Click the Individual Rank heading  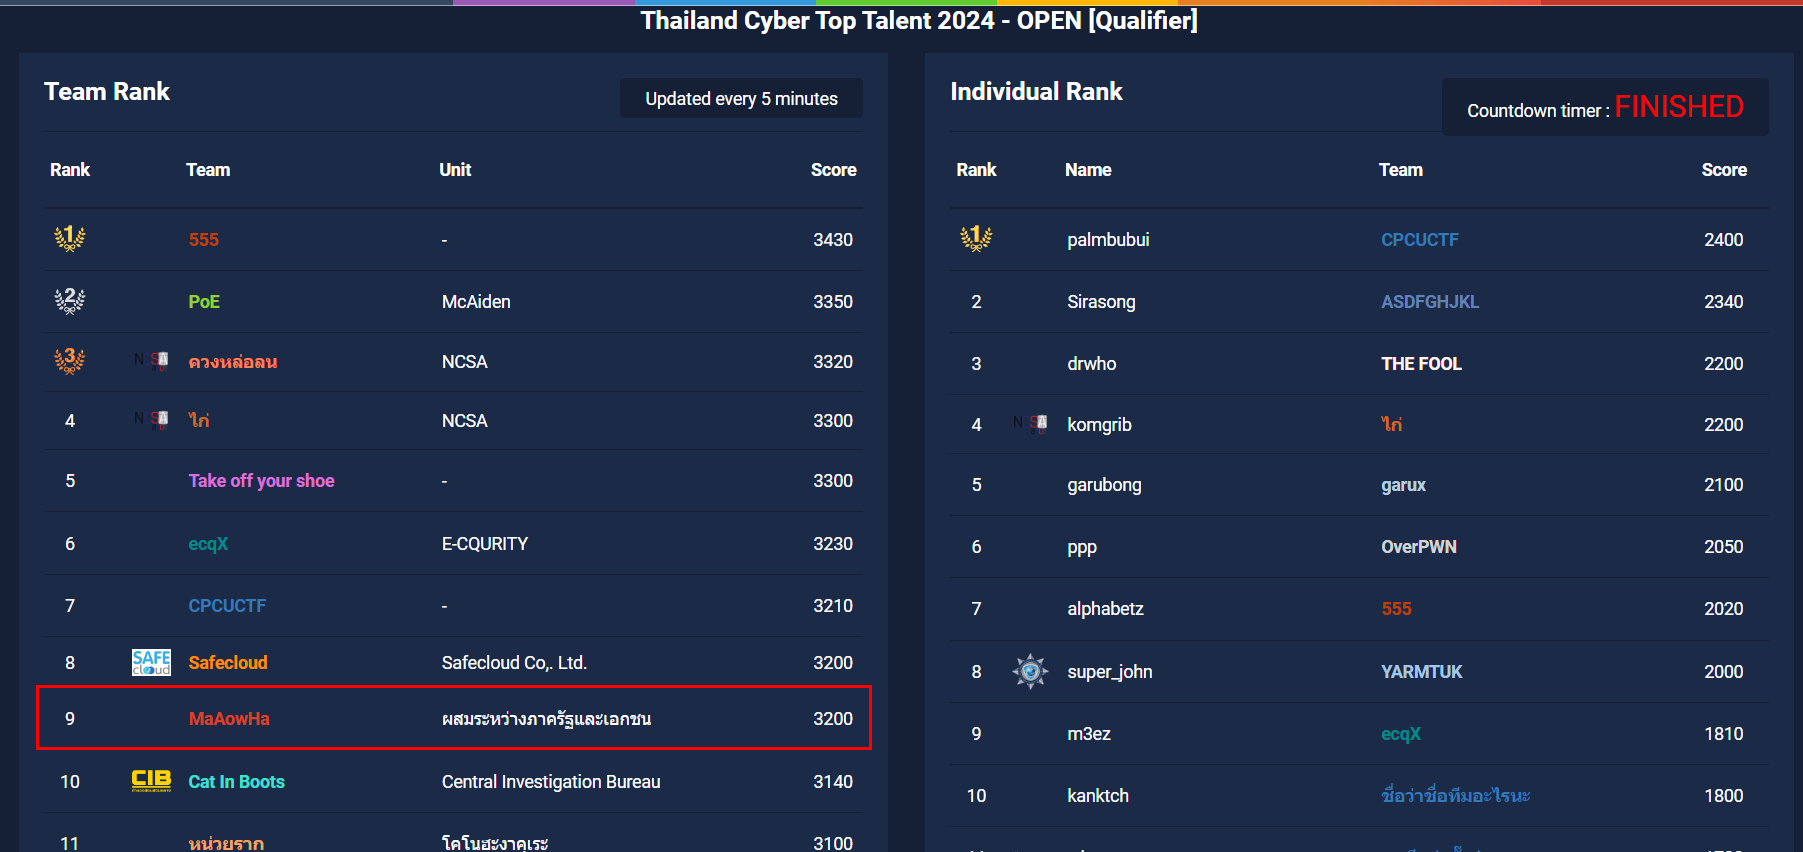(1036, 92)
